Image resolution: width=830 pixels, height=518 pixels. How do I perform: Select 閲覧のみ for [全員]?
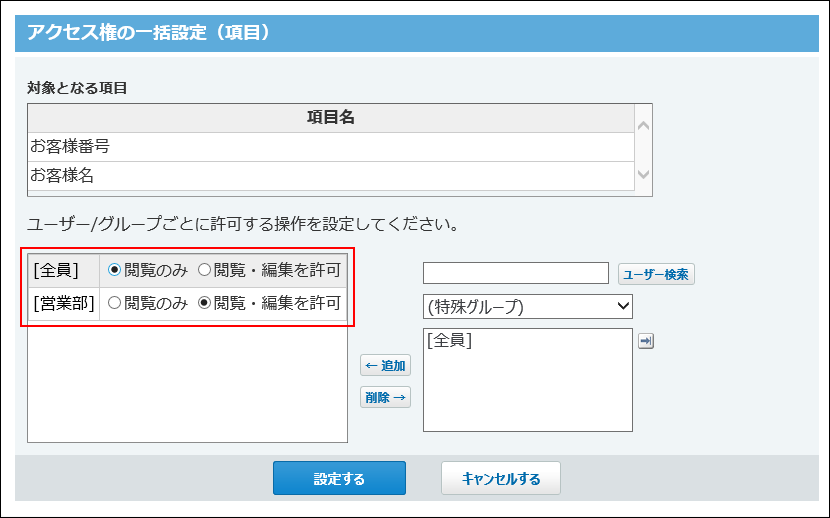tap(114, 270)
